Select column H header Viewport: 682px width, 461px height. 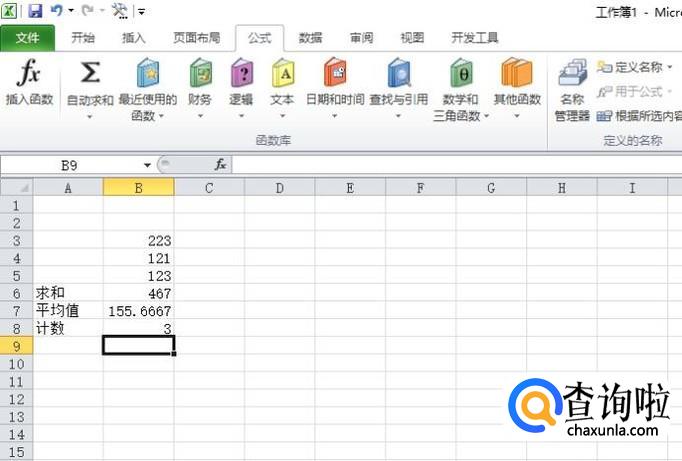point(562,188)
